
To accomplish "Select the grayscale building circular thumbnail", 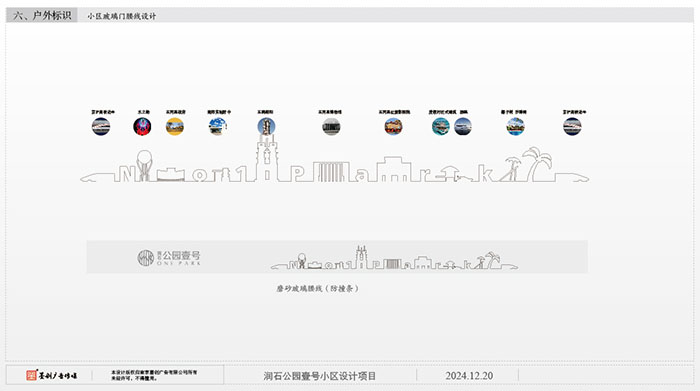I will [331, 126].
